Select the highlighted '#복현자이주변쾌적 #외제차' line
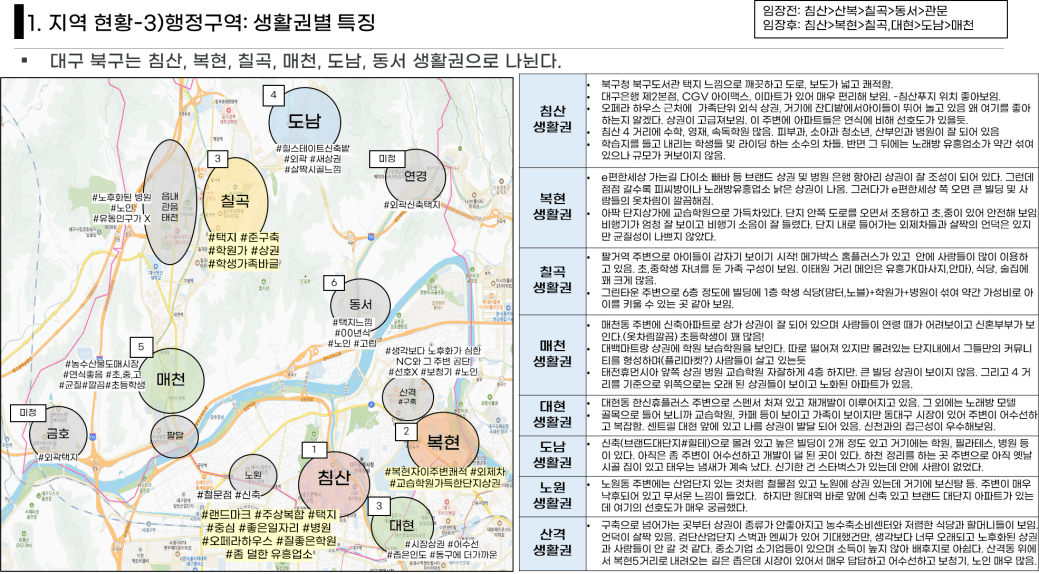Image resolution: width=1039 pixels, height=574 pixels. (x=445, y=471)
